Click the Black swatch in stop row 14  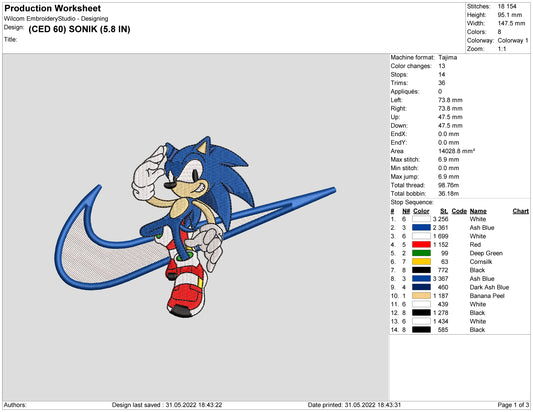(x=421, y=330)
